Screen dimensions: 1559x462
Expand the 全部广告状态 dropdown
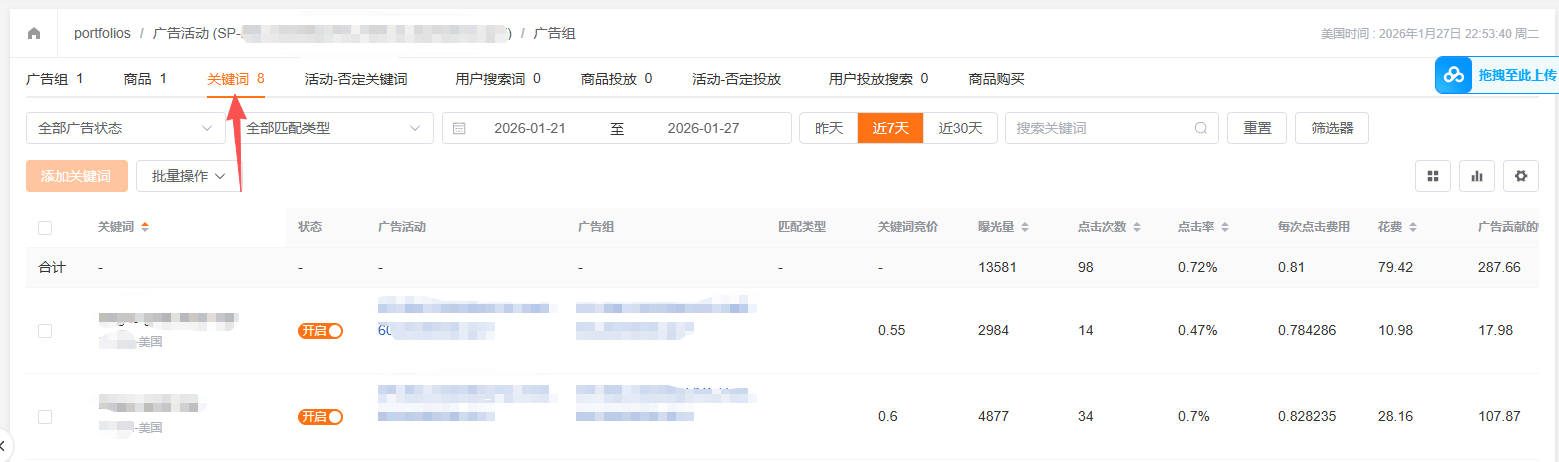126,129
